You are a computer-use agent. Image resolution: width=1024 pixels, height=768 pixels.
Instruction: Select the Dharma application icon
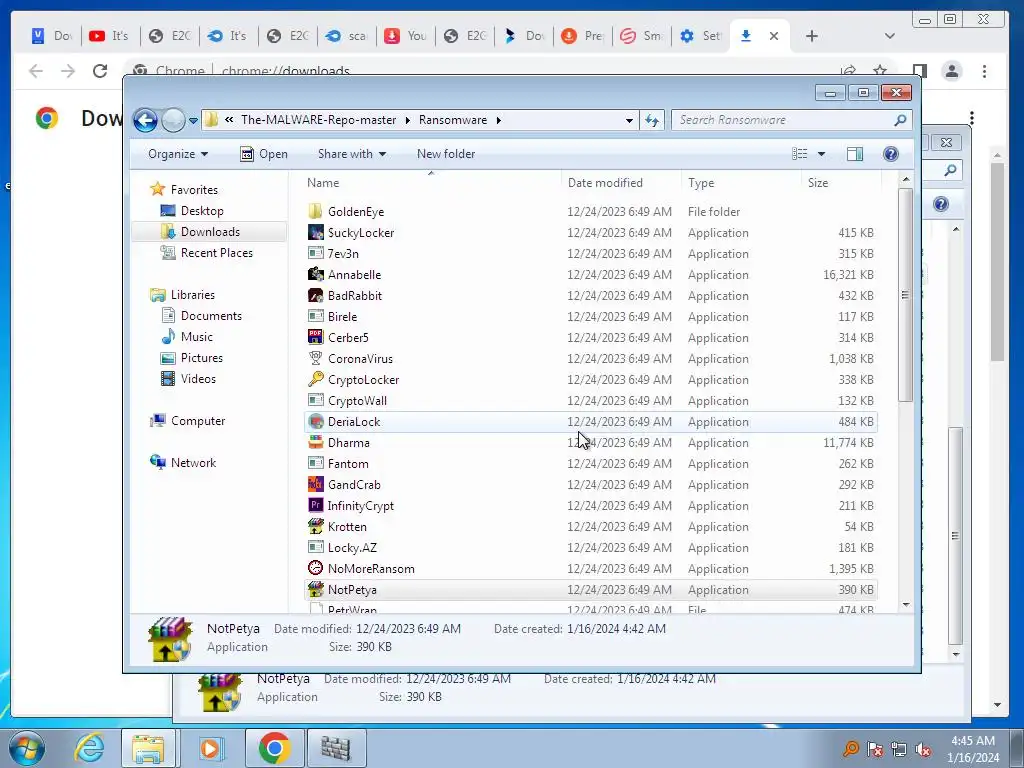[x=315, y=443]
